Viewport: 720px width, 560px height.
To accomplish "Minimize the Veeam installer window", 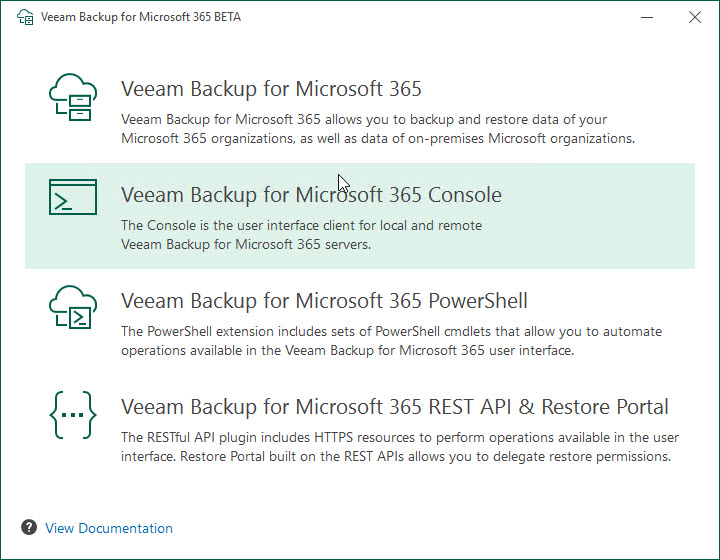I will (x=647, y=17).
